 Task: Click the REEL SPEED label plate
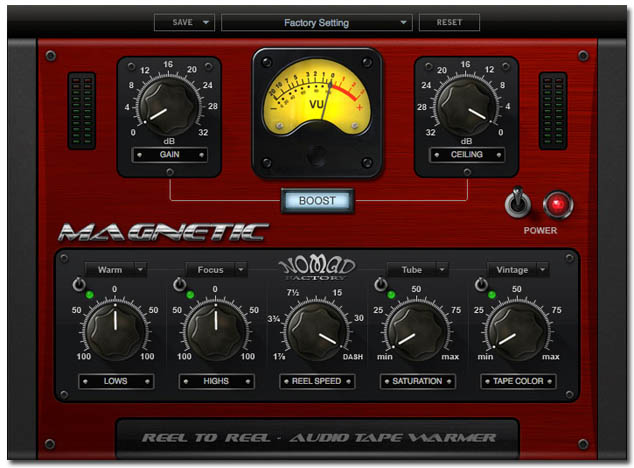[x=317, y=381]
